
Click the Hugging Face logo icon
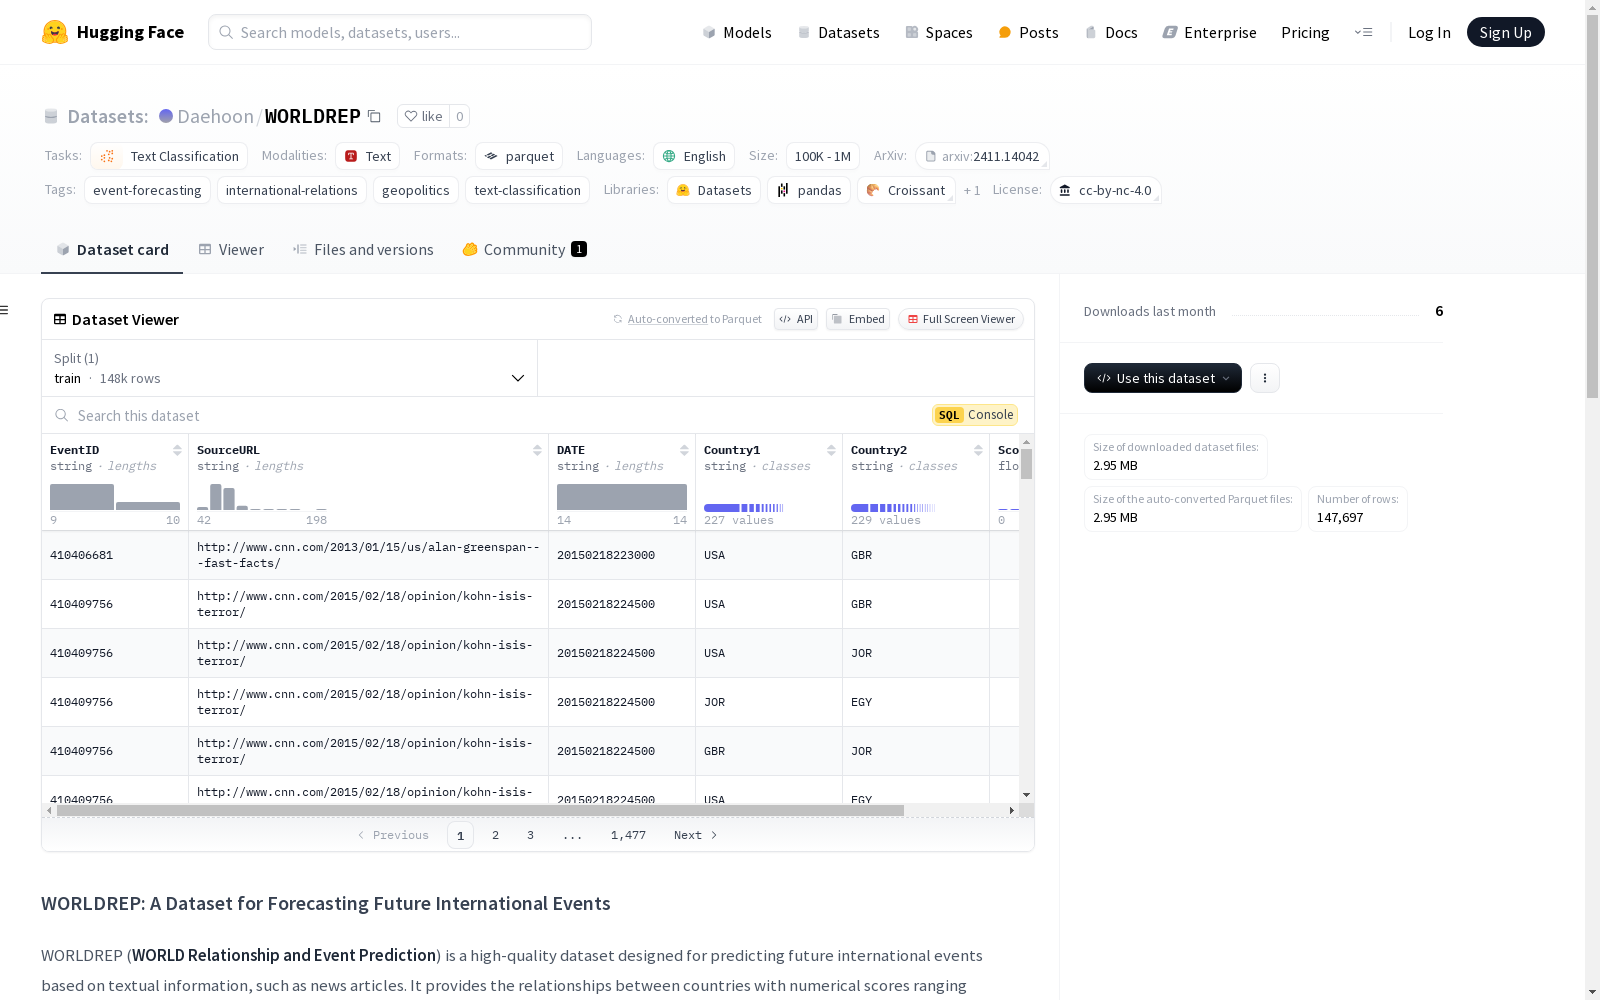tap(55, 32)
